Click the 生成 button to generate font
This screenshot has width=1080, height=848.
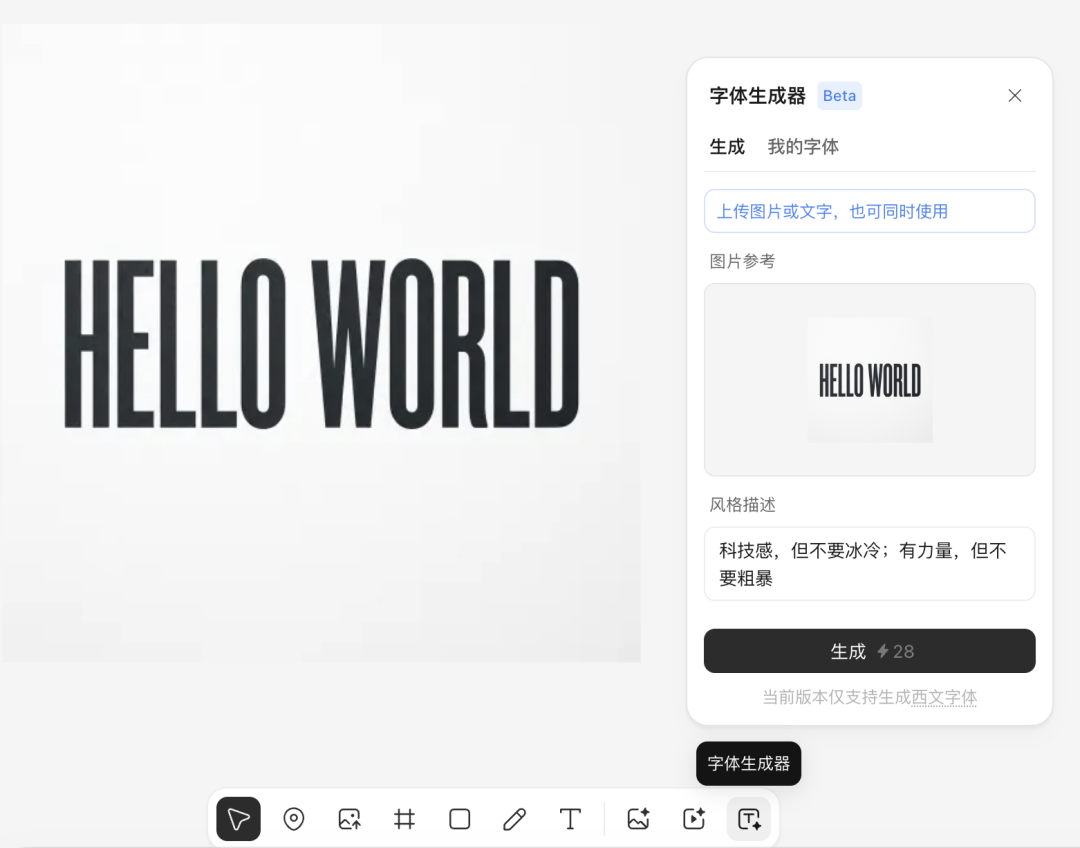pyautogui.click(x=869, y=651)
